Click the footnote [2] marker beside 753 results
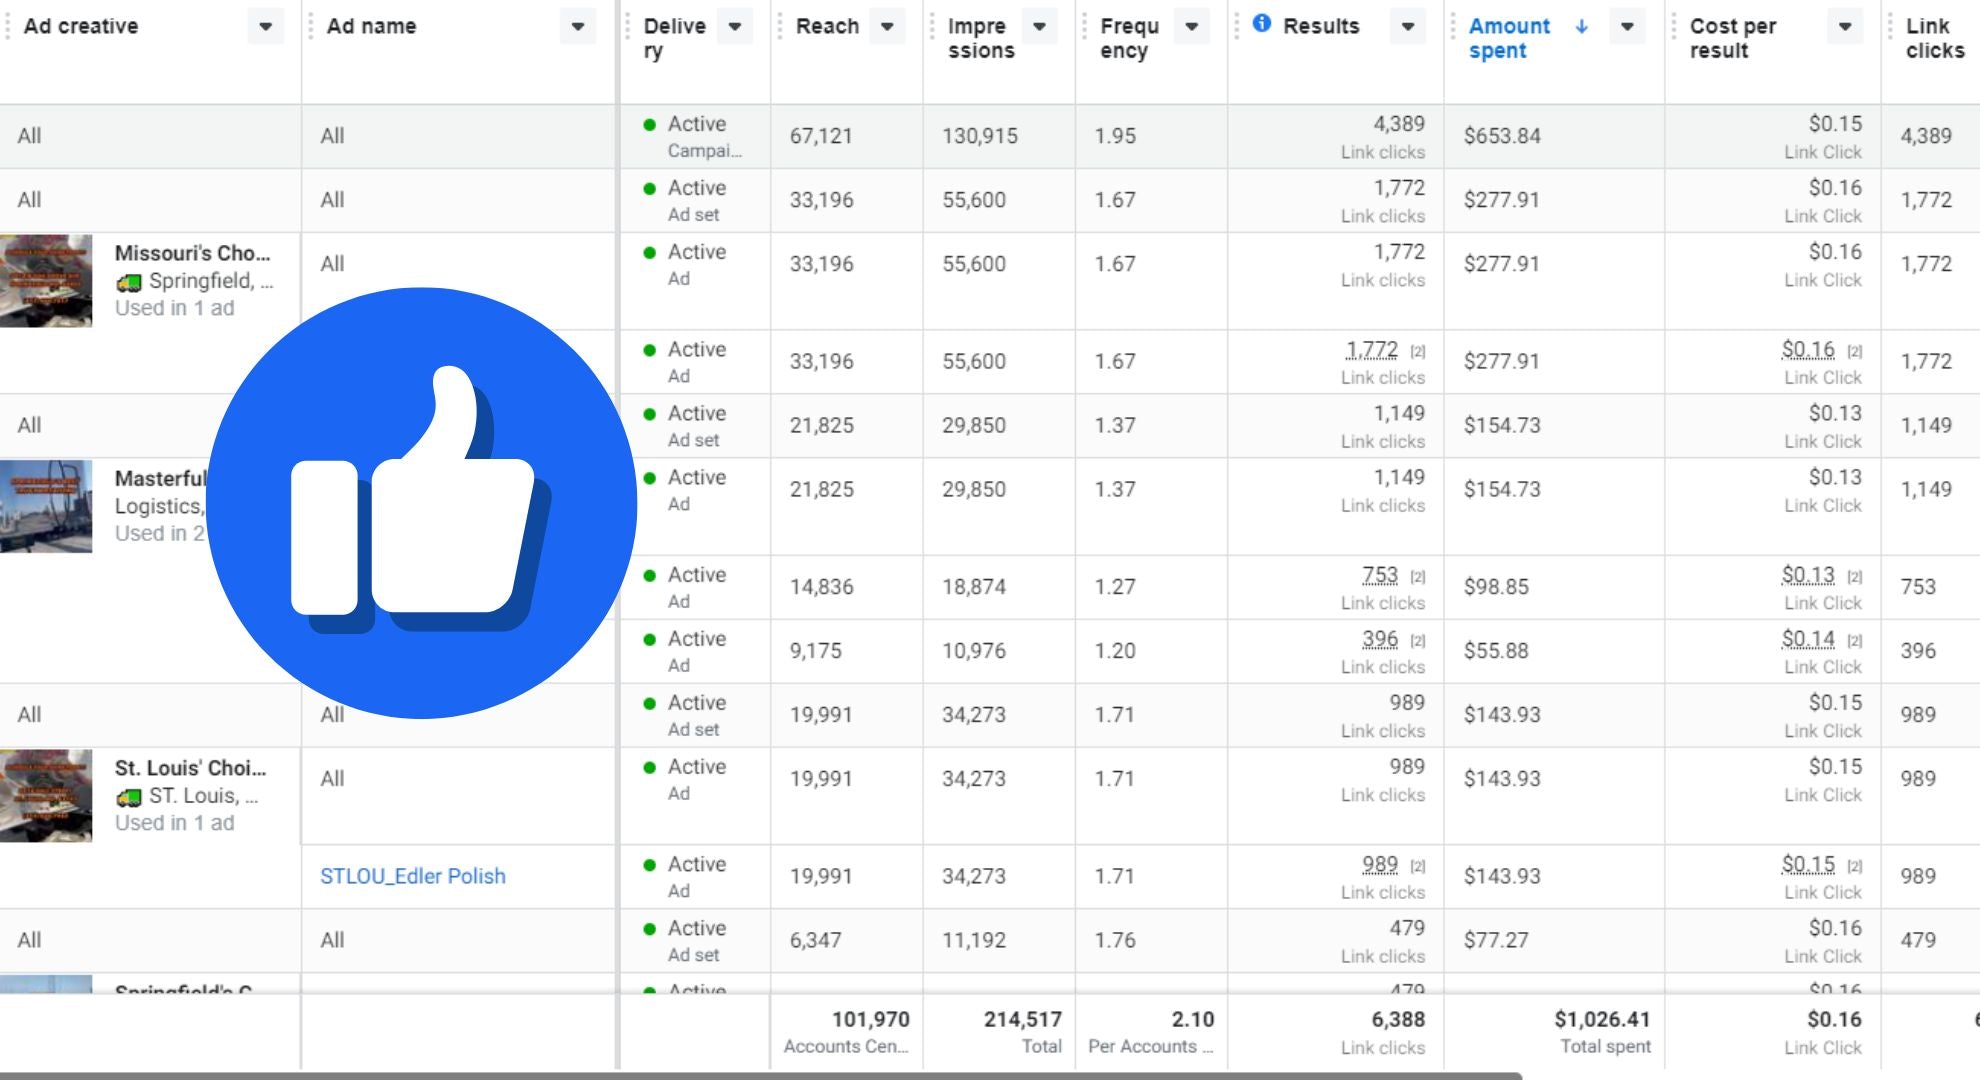Viewport: 1980px width, 1080px height. click(x=1418, y=577)
